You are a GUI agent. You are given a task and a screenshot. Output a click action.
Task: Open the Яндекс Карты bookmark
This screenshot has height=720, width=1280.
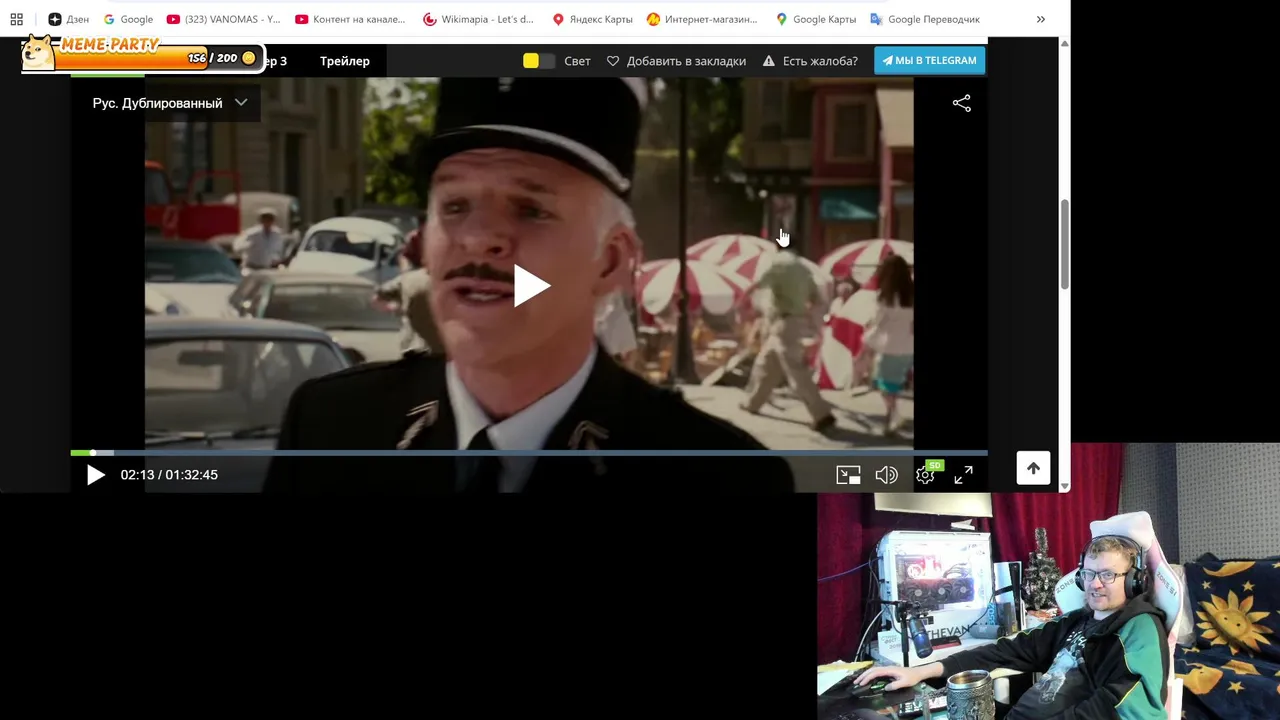tap(592, 19)
